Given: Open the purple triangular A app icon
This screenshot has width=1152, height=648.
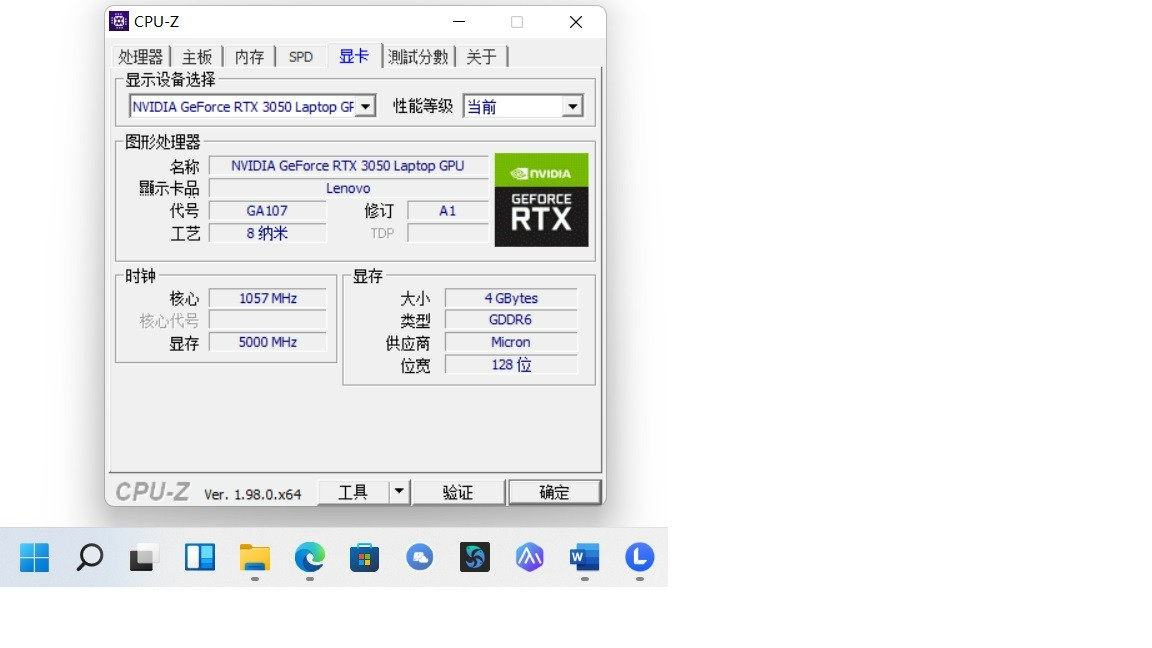Looking at the screenshot, I should (x=530, y=558).
